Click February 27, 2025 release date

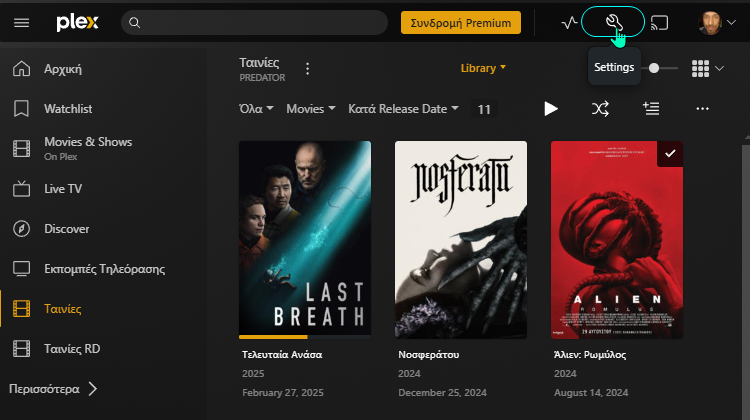click(283, 393)
